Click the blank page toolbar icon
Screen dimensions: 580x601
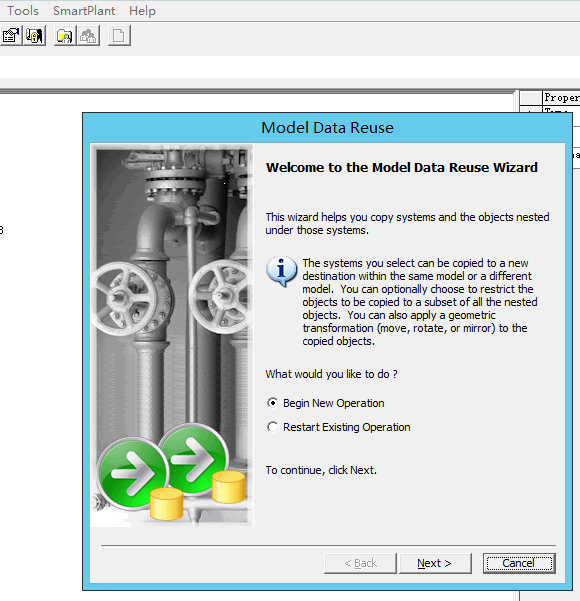tap(119, 36)
